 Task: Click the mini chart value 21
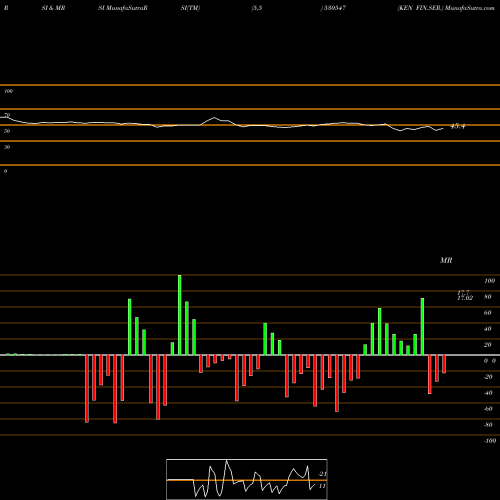pyautogui.click(x=322, y=474)
